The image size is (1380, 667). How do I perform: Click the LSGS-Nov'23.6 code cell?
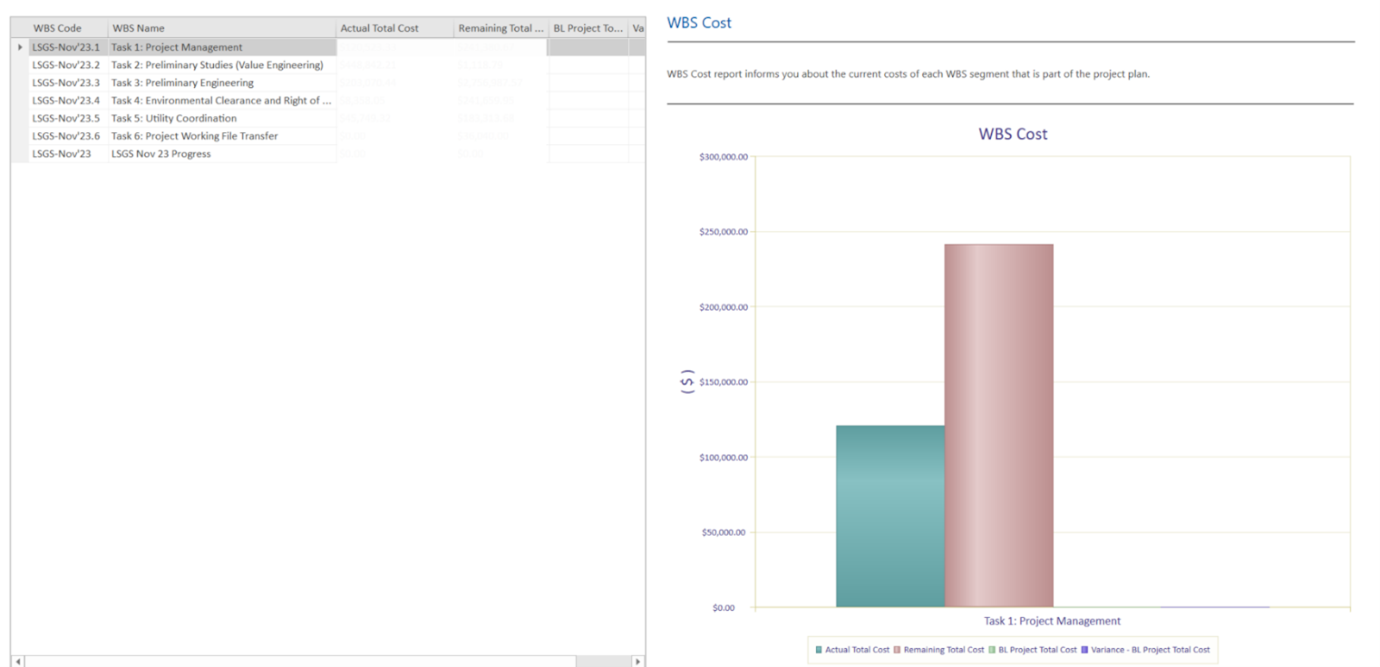(x=68, y=136)
